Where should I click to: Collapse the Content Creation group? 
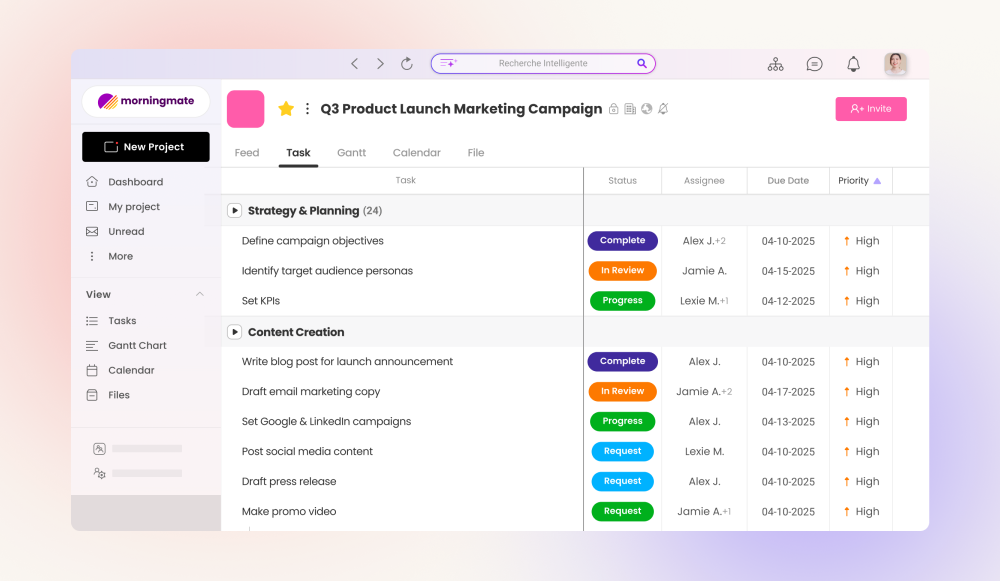(x=235, y=332)
